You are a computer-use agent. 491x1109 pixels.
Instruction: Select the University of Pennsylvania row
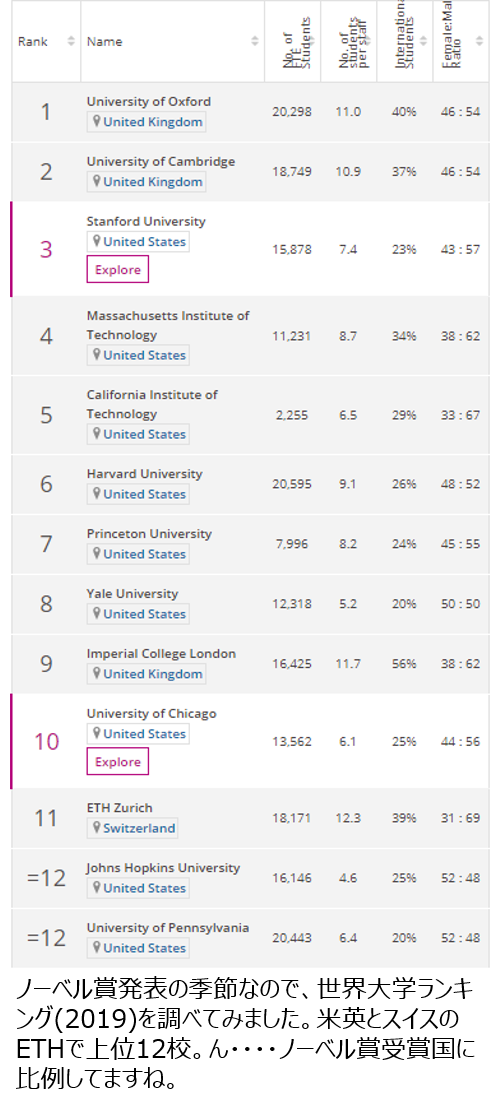250,938
